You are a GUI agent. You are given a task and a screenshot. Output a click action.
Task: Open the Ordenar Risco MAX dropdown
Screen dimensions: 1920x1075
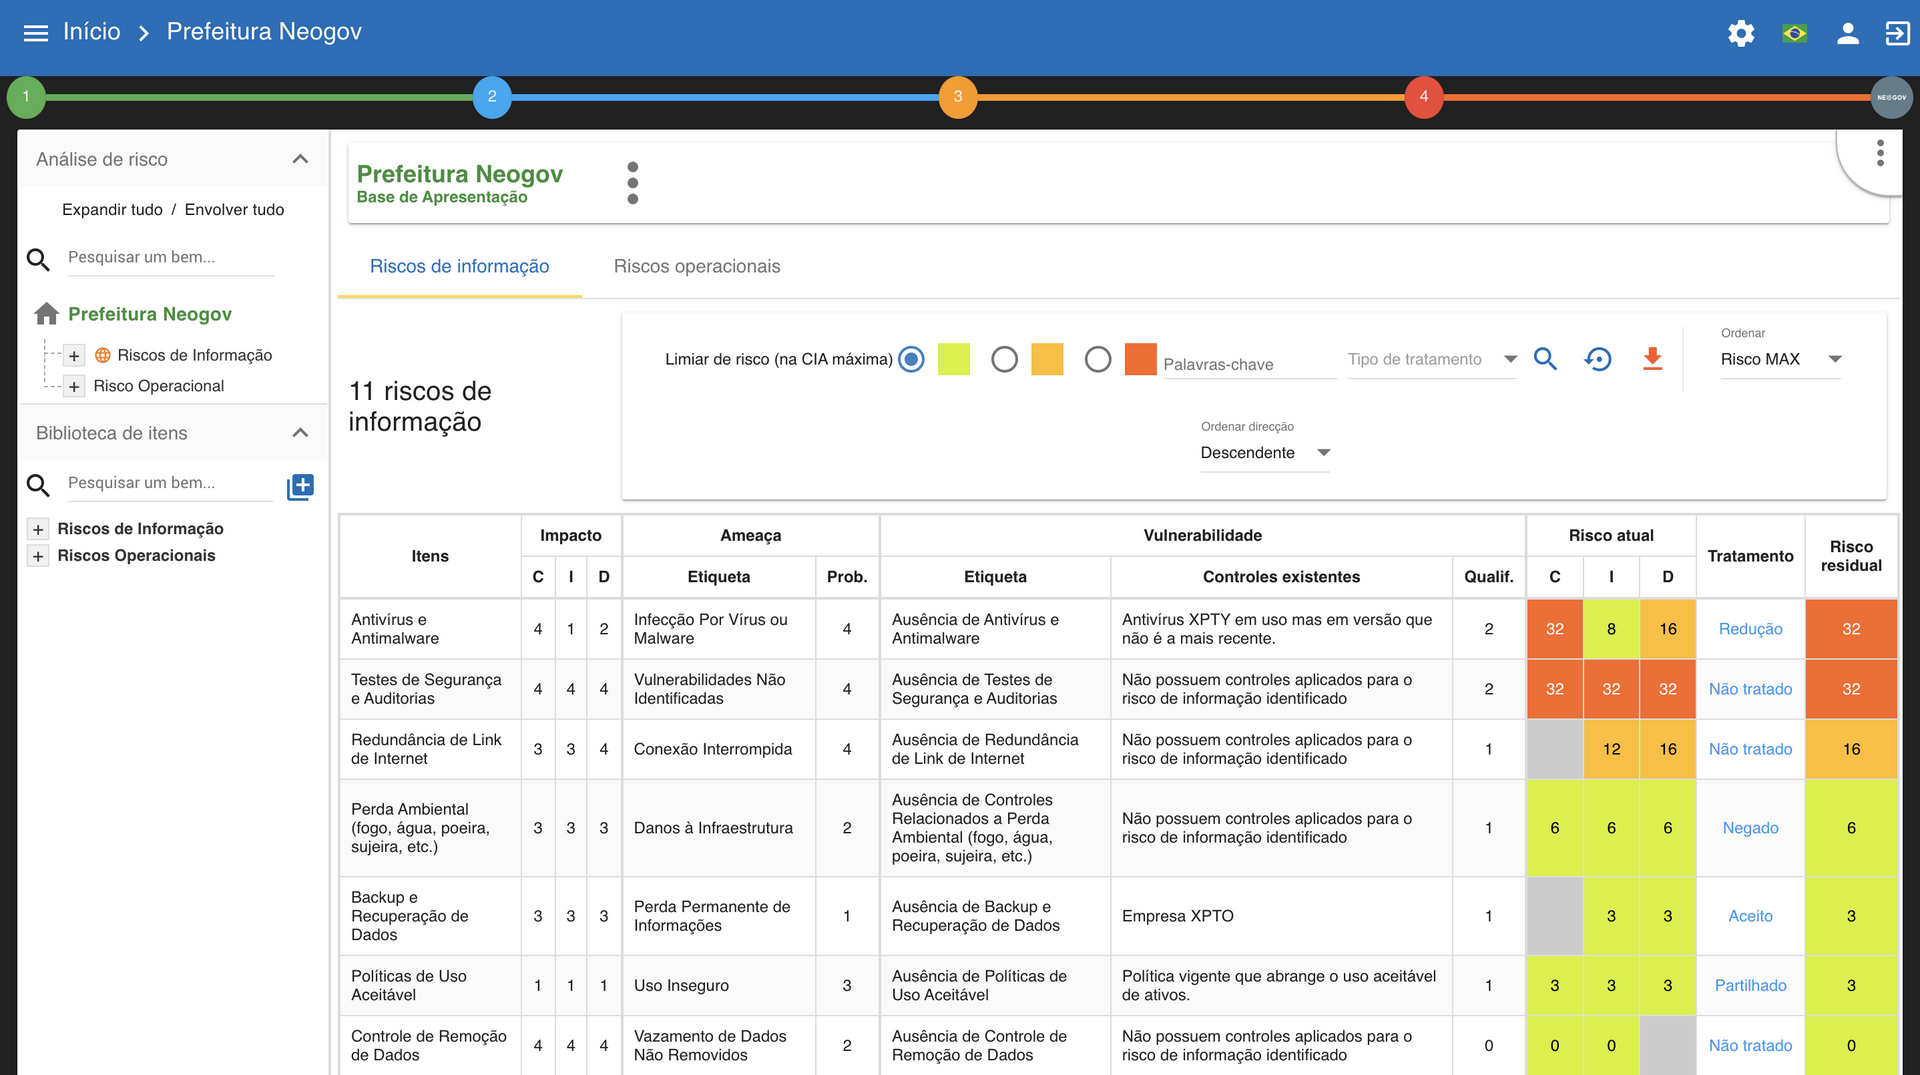click(1780, 359)
